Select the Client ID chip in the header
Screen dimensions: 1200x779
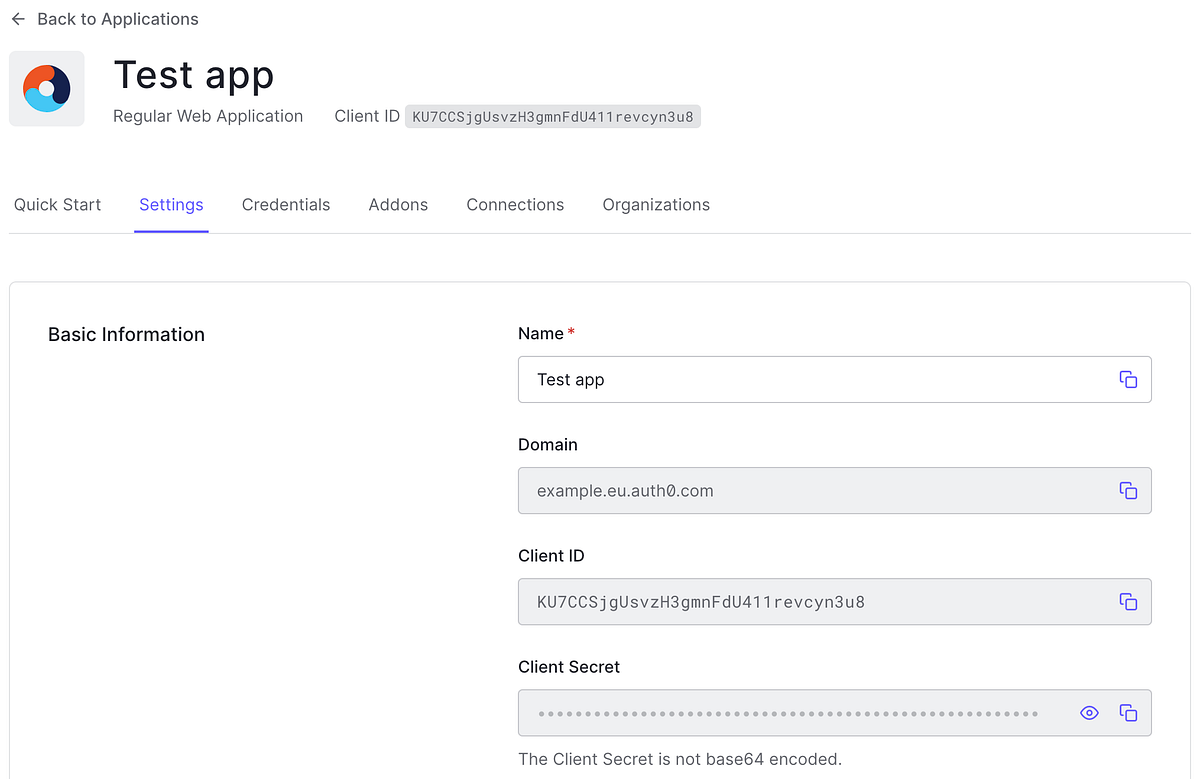553,116
